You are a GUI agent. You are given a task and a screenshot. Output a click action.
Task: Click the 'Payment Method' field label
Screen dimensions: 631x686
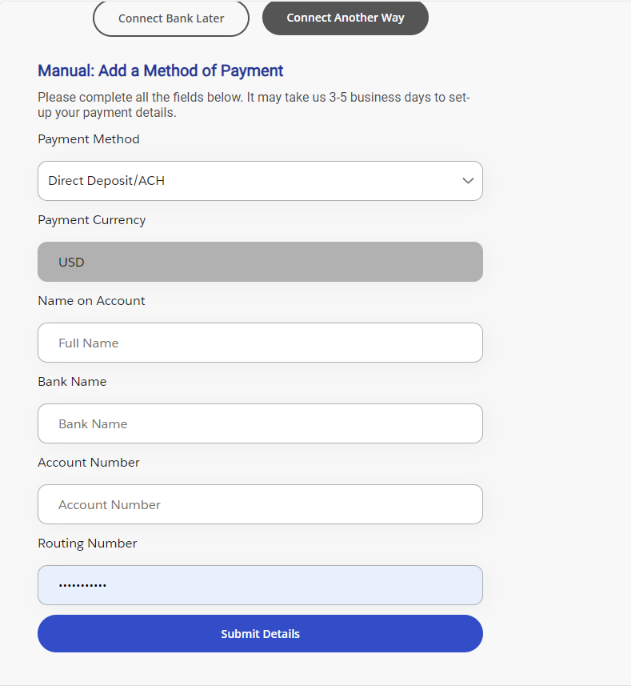tap(89, 139)
